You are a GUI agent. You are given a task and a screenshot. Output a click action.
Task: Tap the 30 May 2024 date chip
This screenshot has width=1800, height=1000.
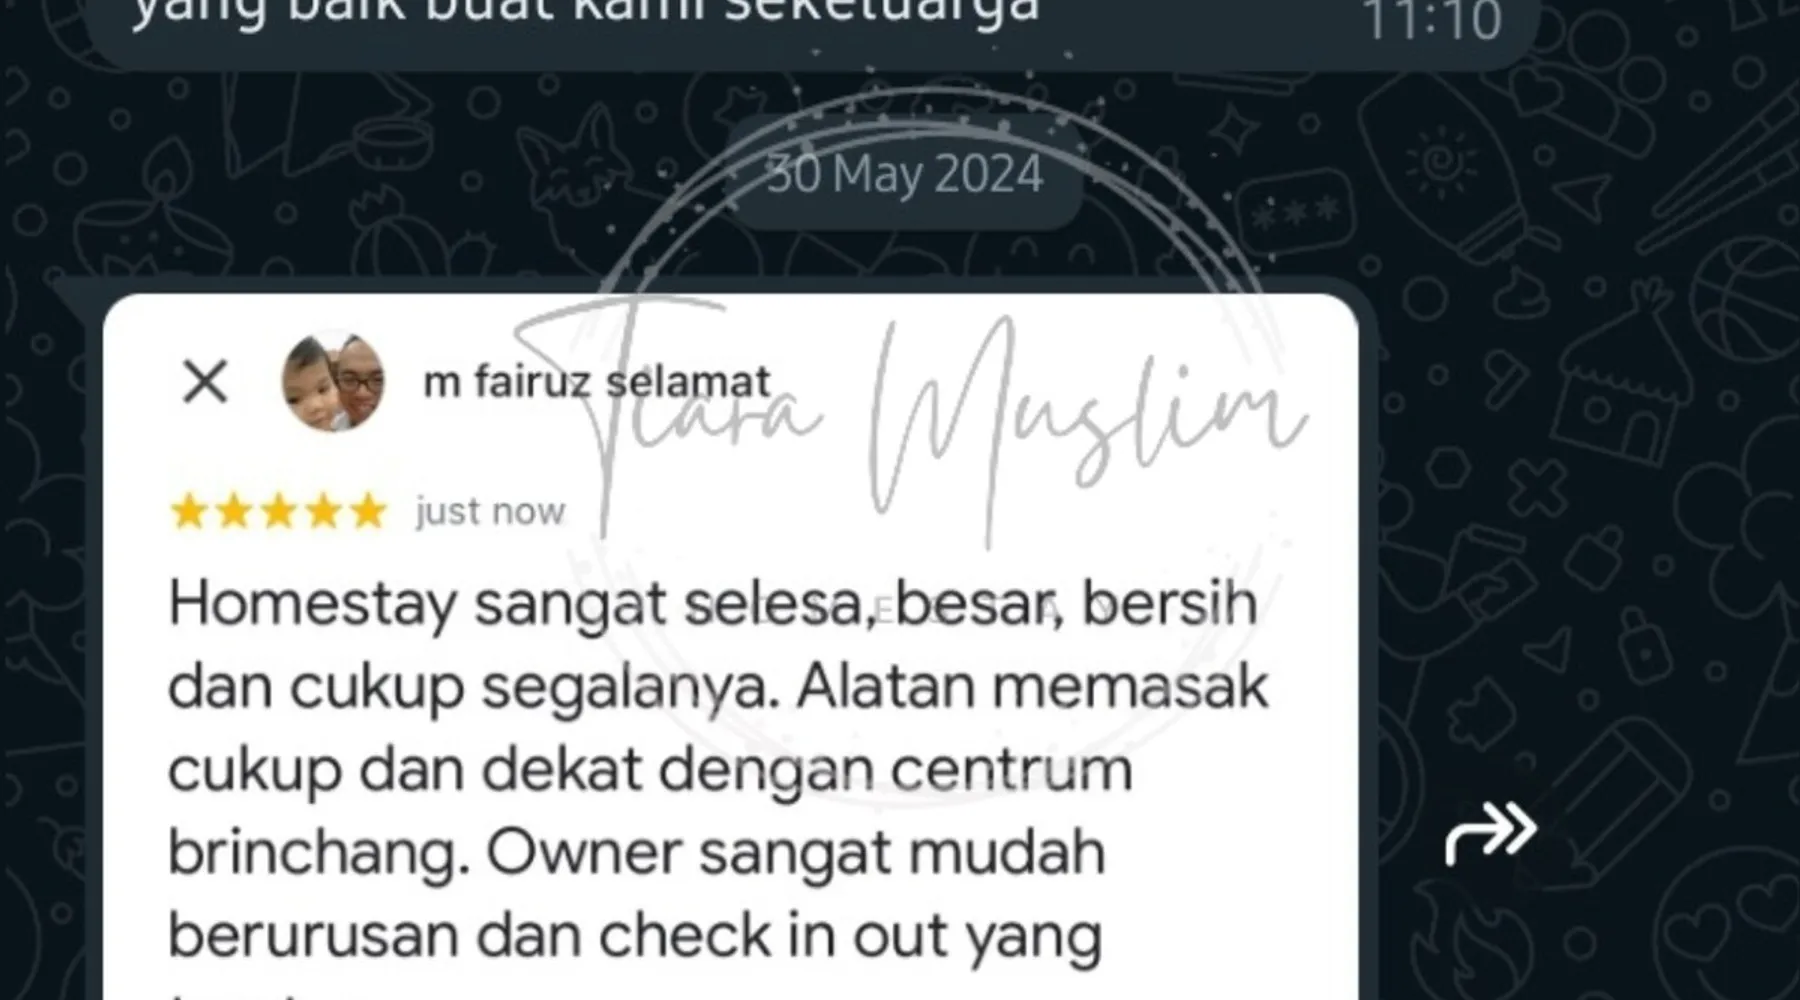pyautogui.click(x=905, y=174)
